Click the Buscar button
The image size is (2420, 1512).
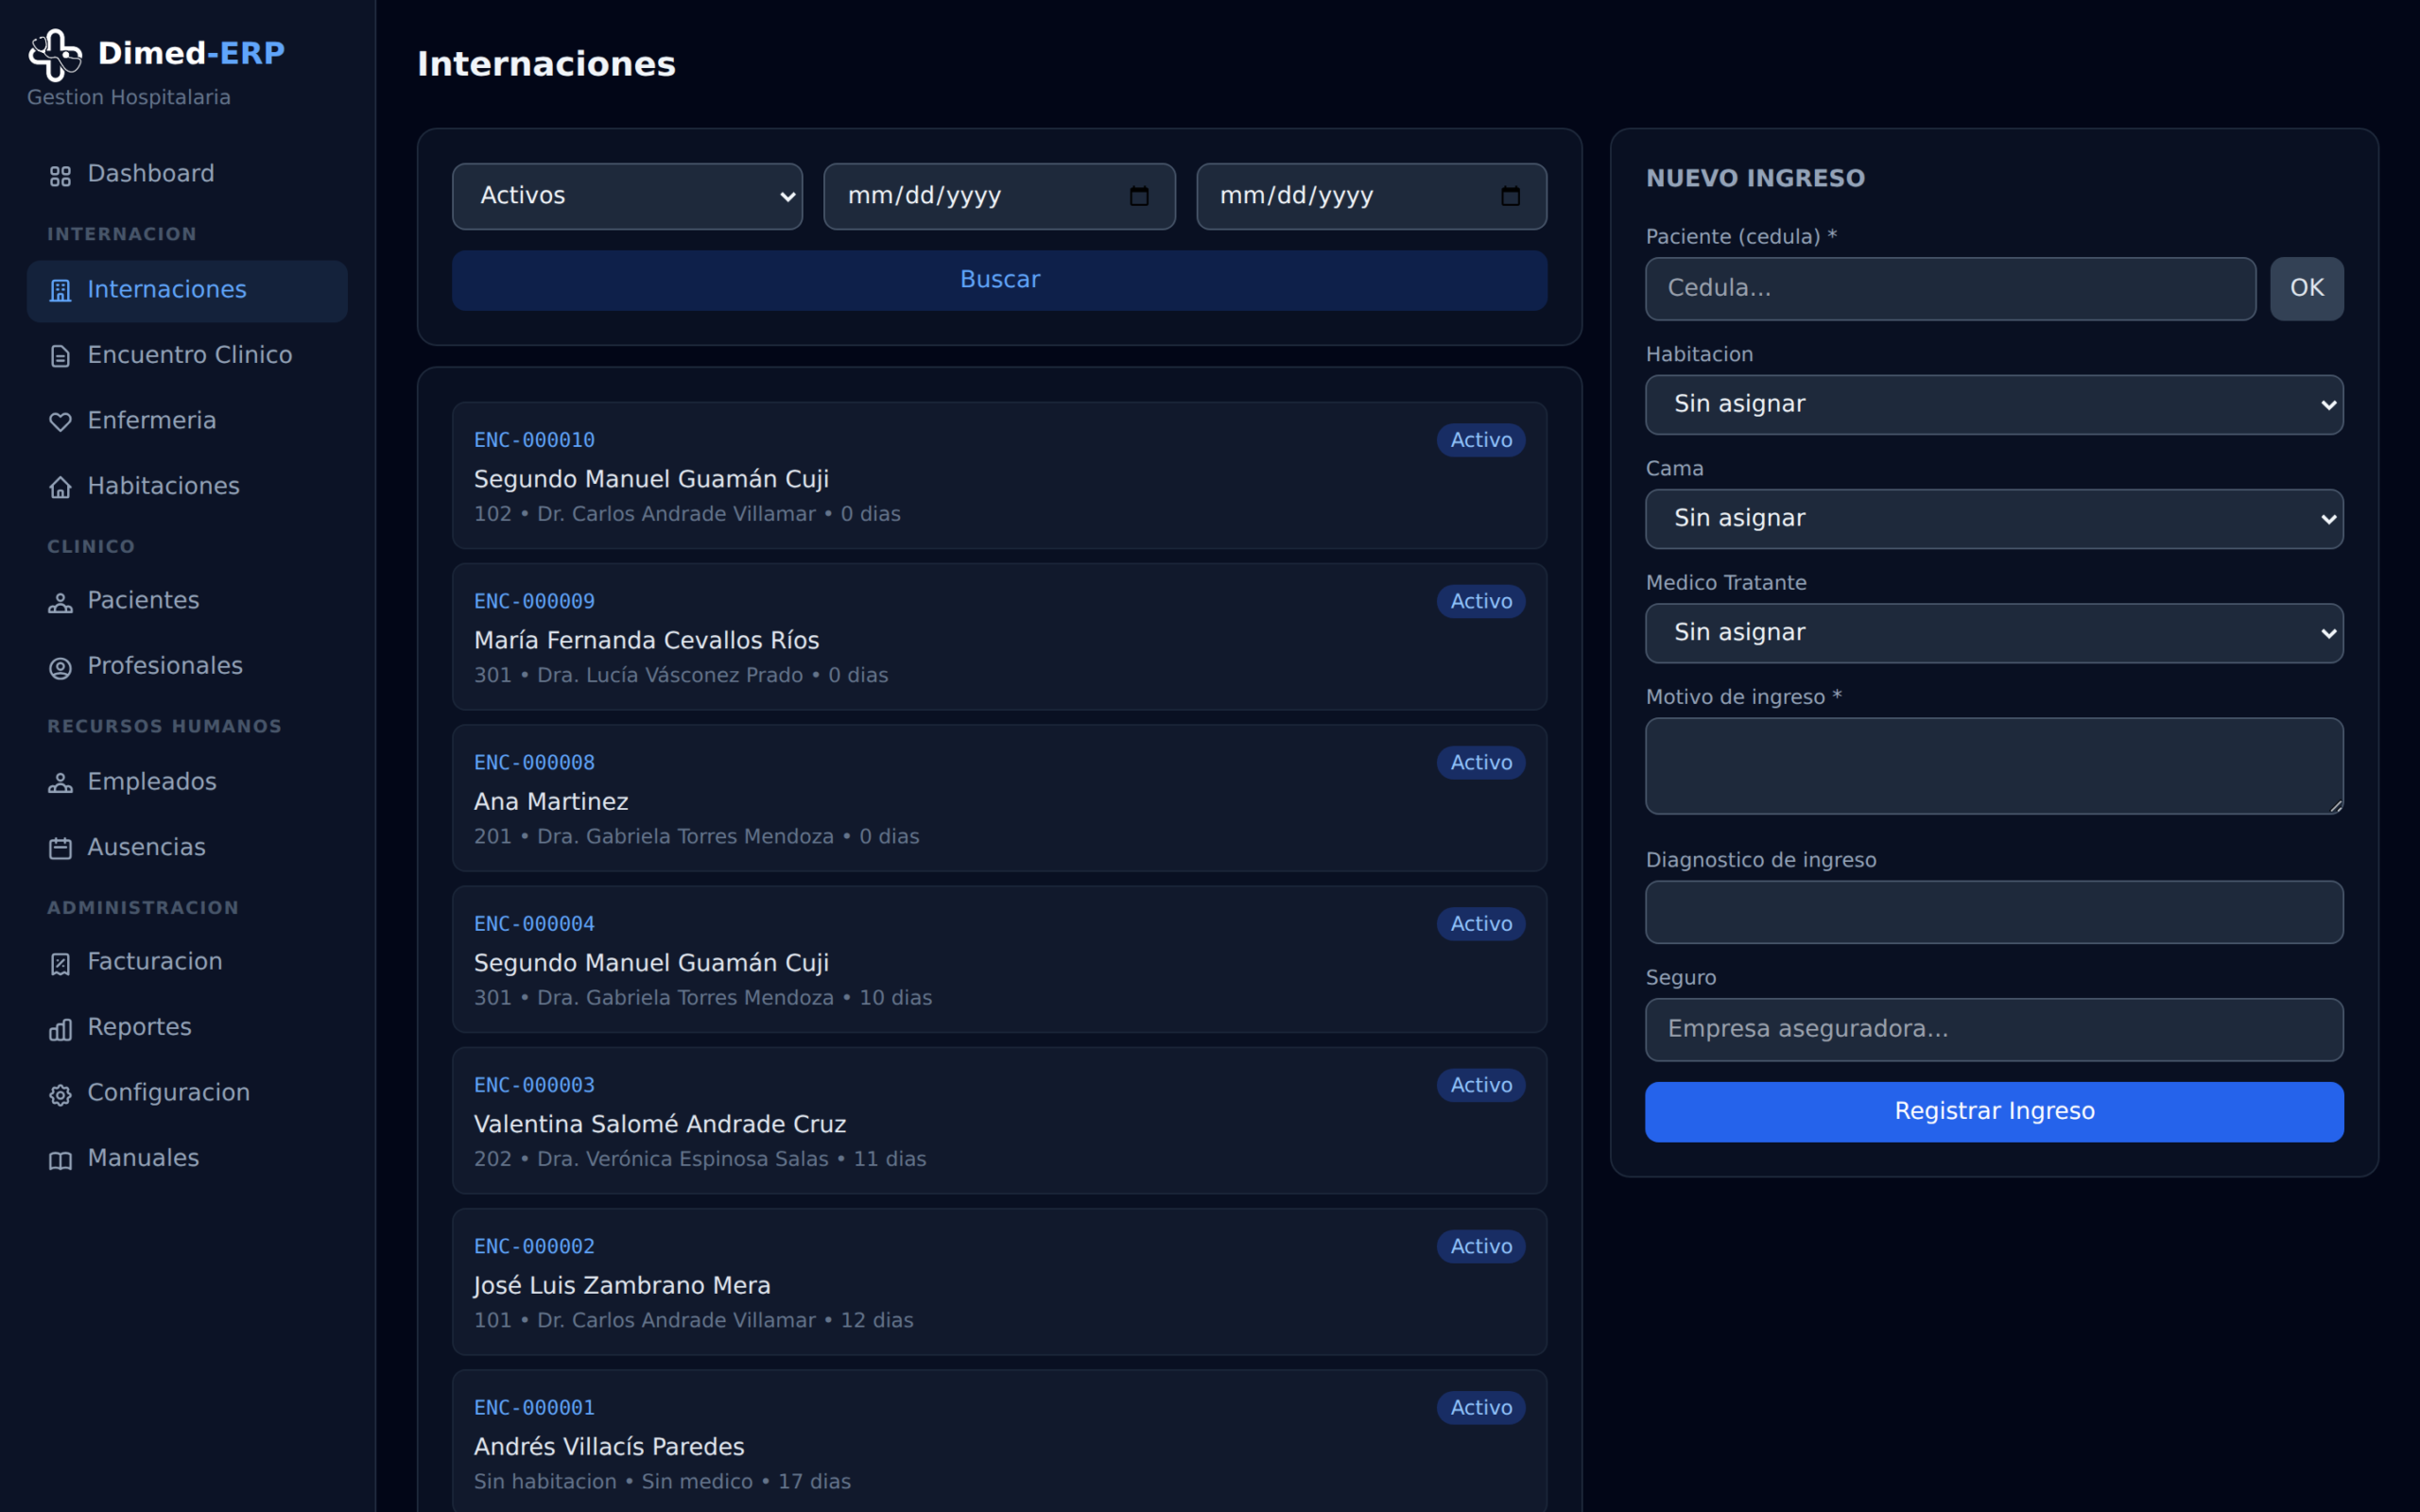click(999, 280)
